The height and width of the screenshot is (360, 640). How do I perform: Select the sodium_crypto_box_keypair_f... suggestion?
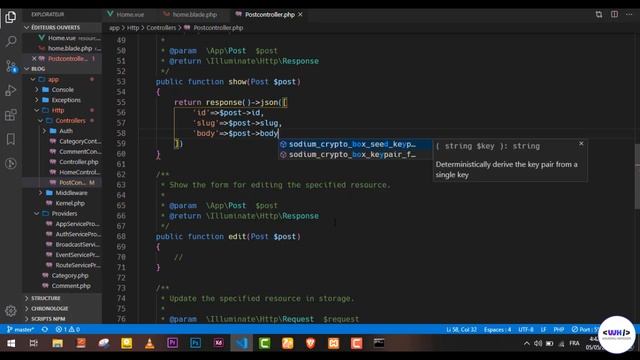(355, 155)
